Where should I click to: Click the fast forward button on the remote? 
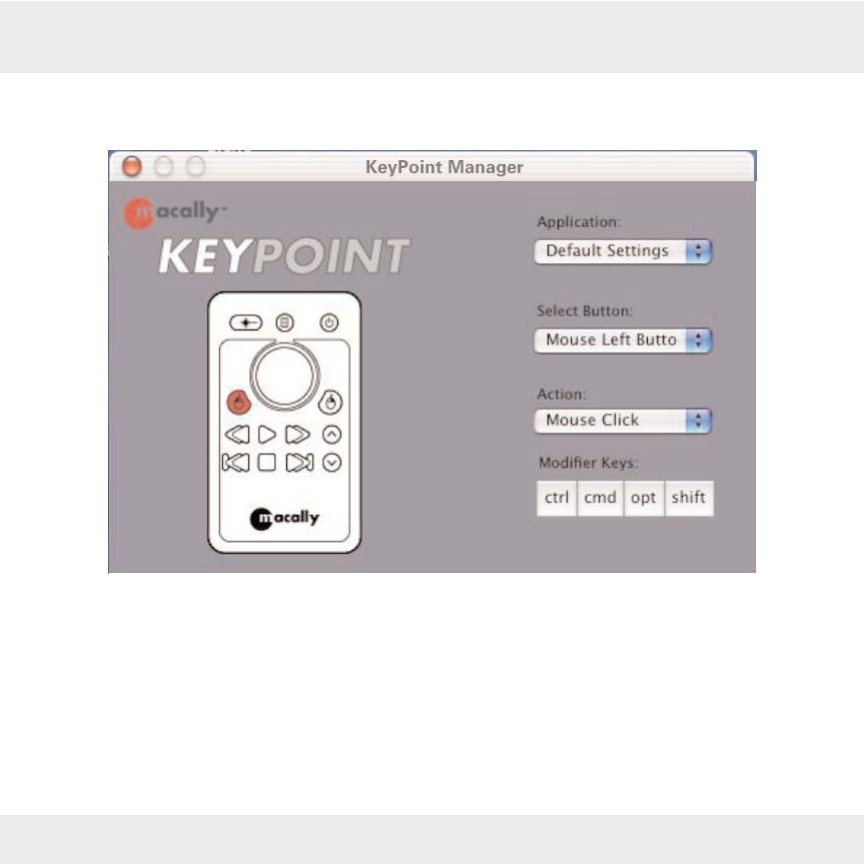point(298,435)
